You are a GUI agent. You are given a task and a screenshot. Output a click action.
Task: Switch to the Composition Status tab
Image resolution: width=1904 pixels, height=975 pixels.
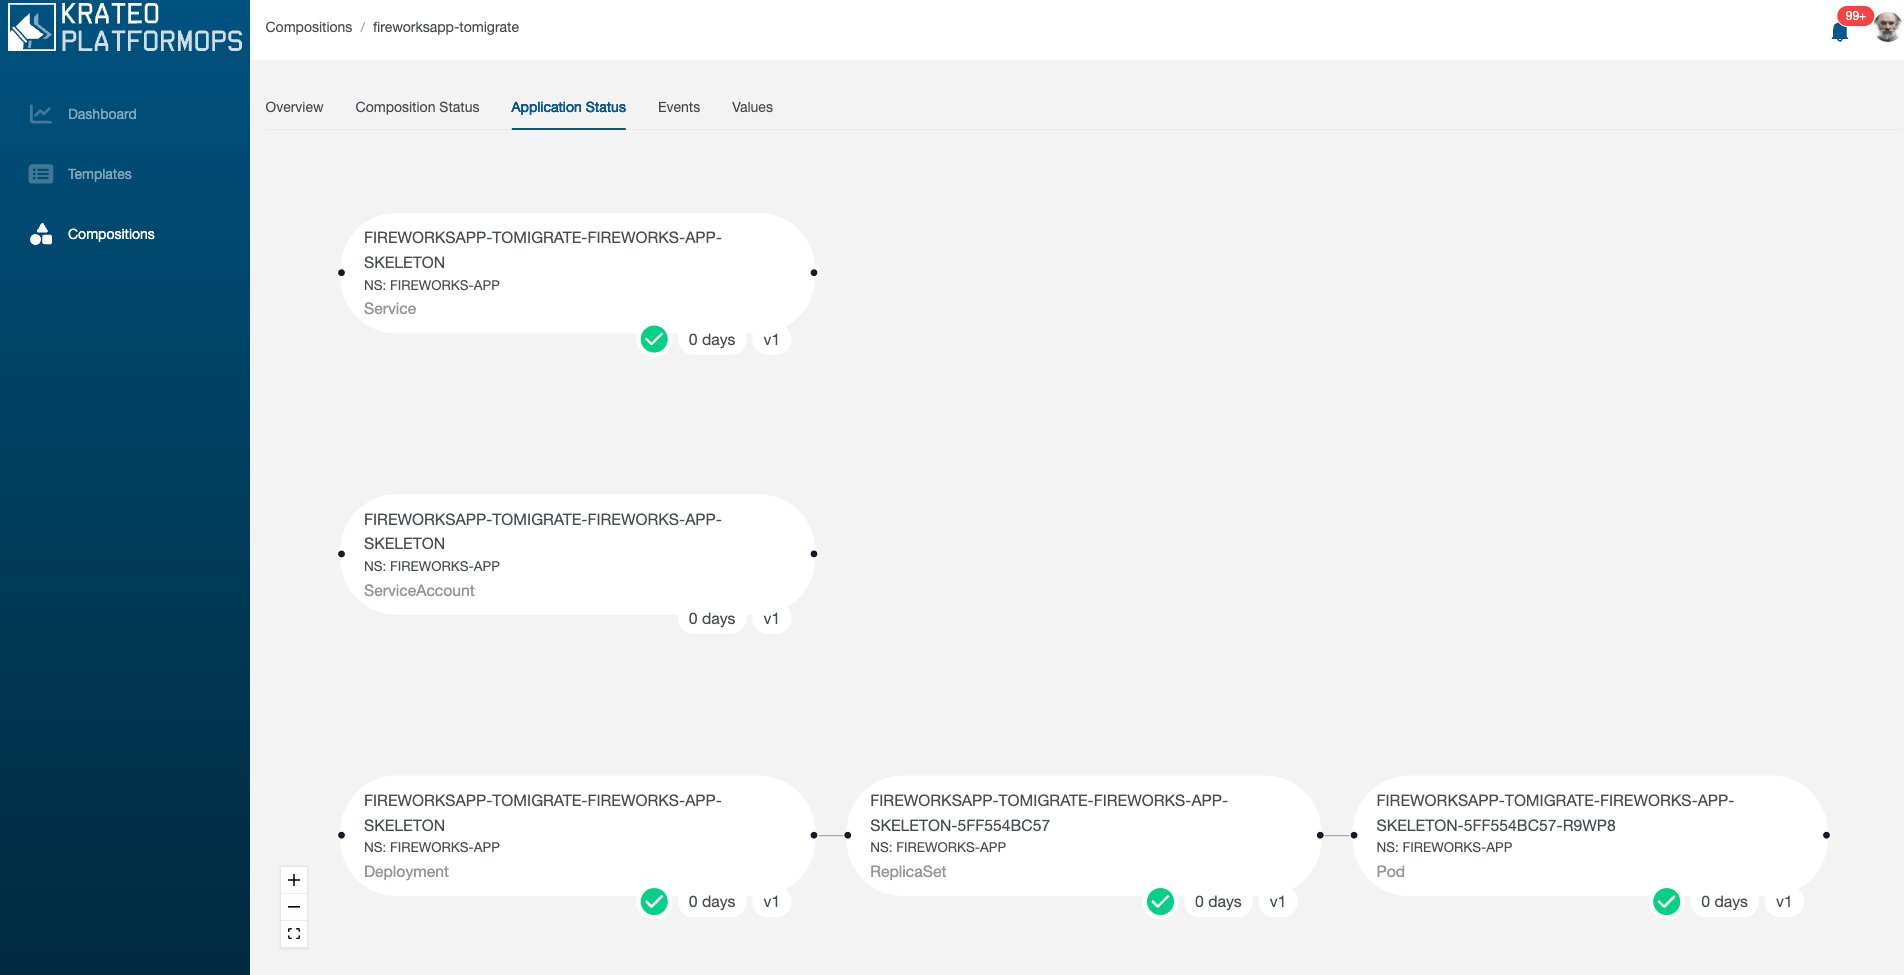click(x=417, y=107)
